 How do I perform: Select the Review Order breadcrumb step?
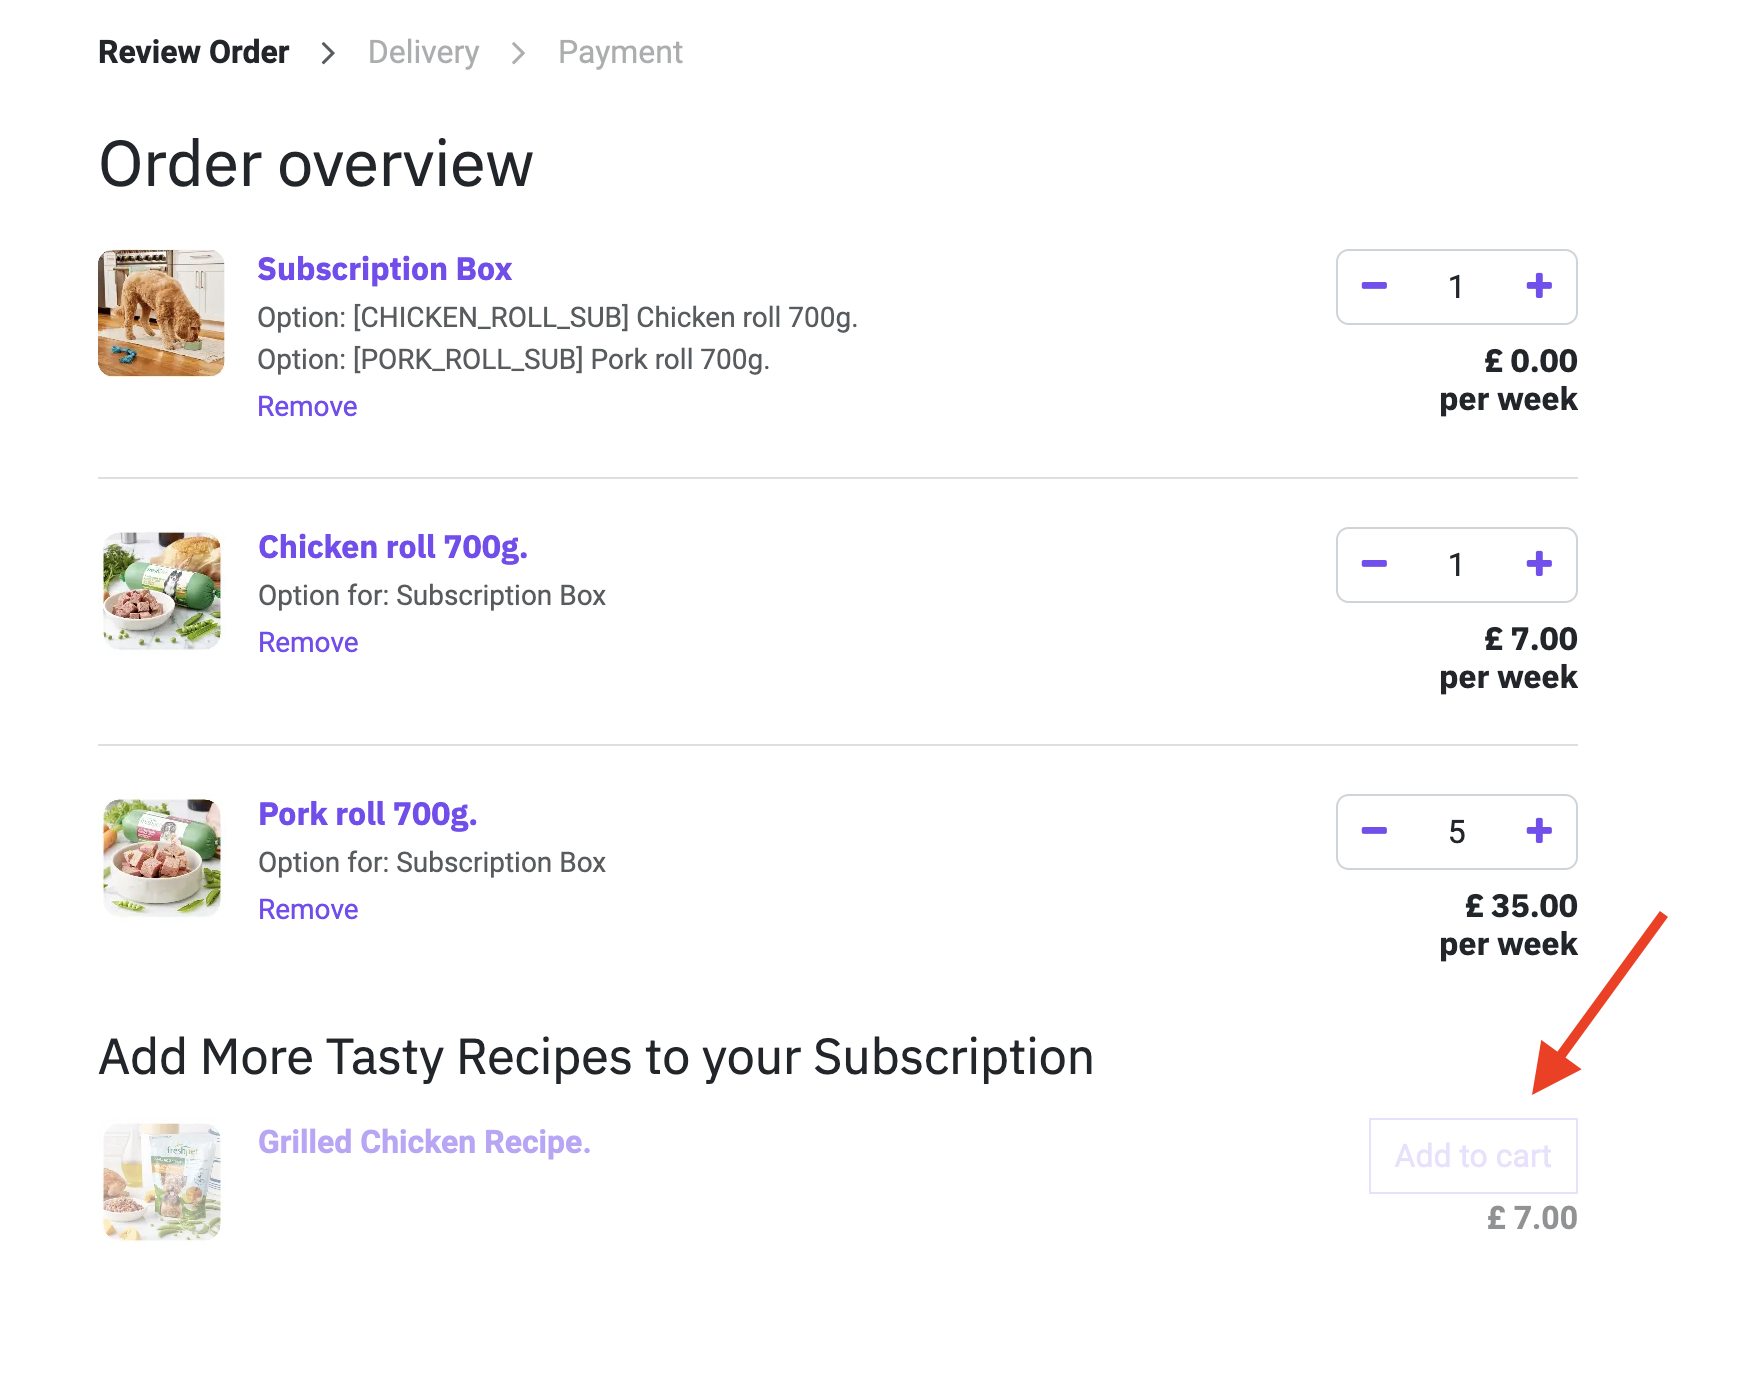(x=194, y=52)
